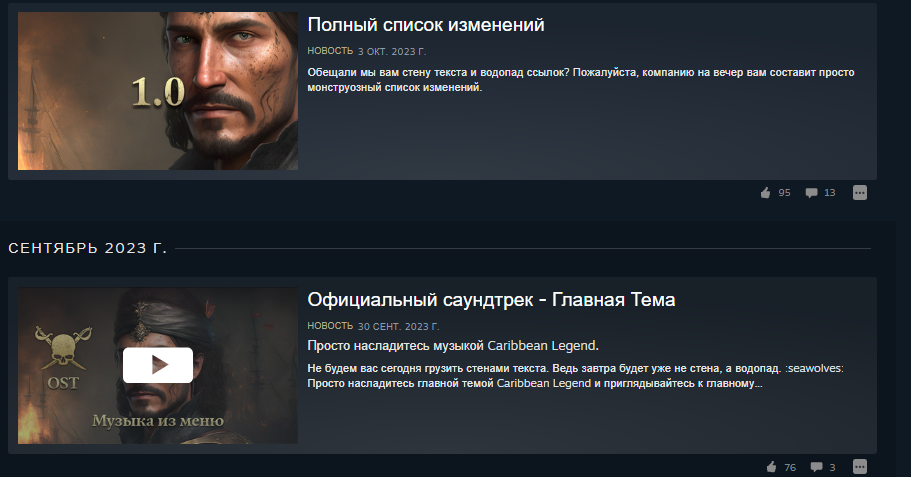911x477 pixels.
Task: Like the 'Полный список изменений' post with thumbs-up
Action: pyautogui.click(x=765, y=192)
